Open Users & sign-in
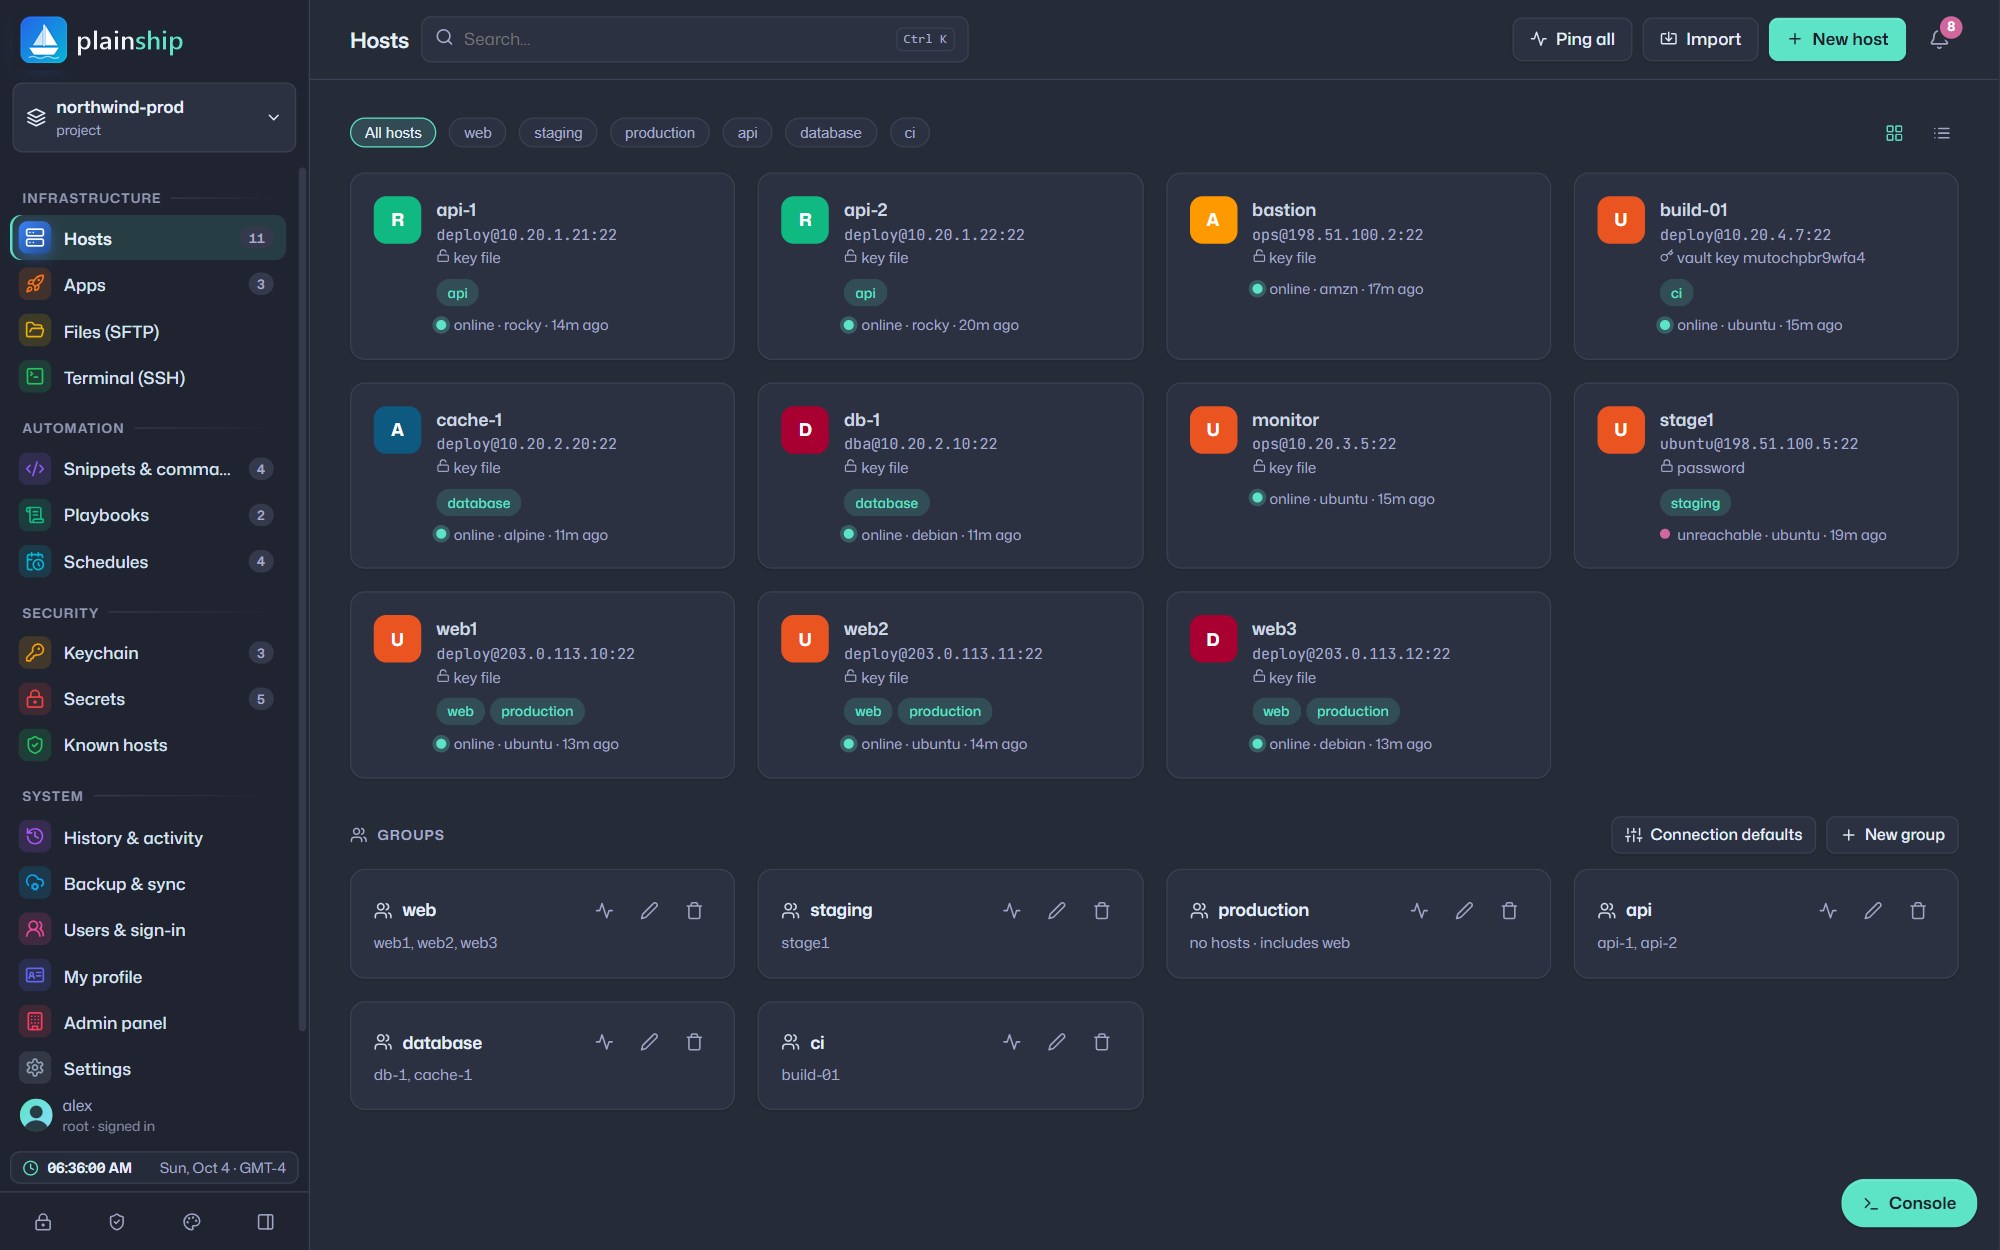The height and width of the screenshot is (1250, 2000). (x=148, y=930)
